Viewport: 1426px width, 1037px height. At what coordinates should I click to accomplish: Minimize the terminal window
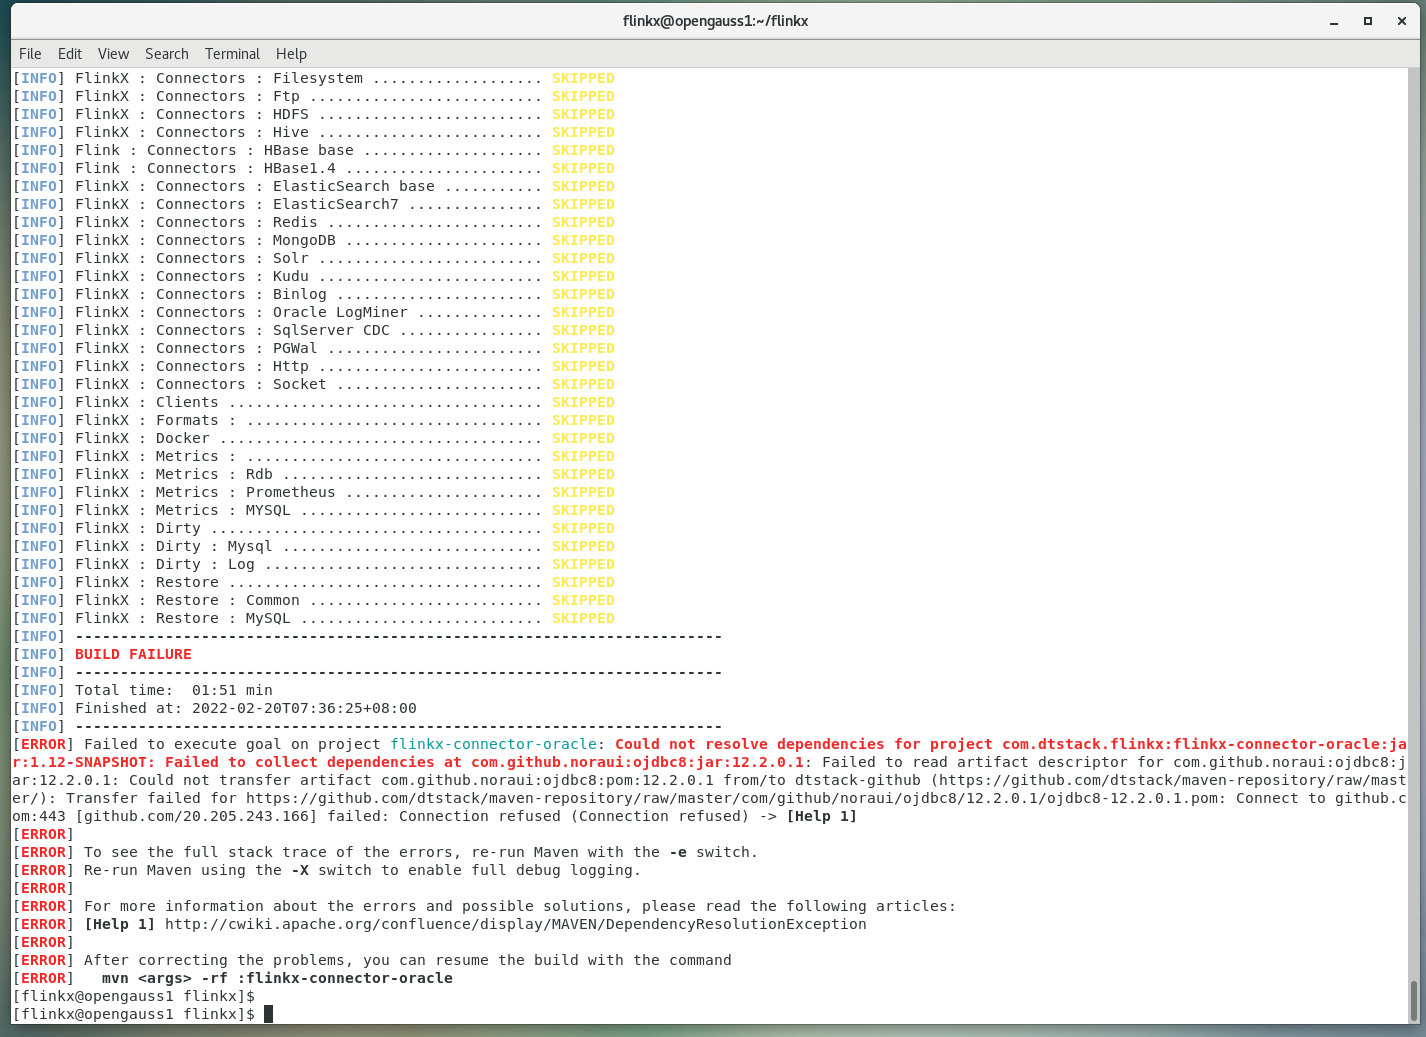1334,21
